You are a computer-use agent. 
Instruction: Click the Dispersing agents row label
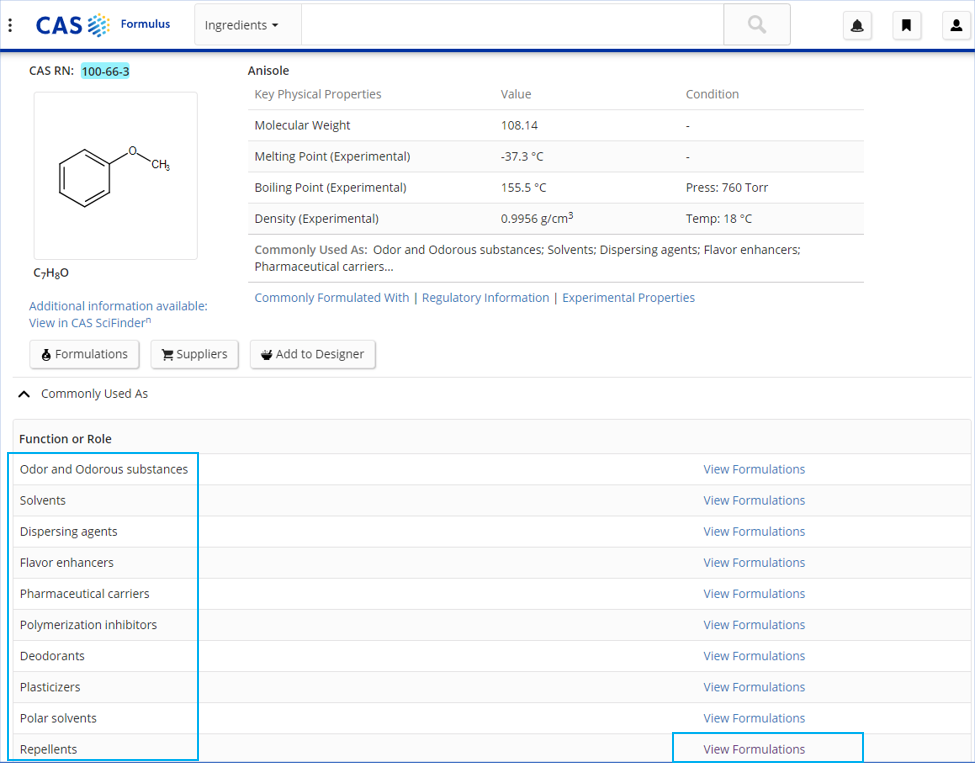pos(68,531)
